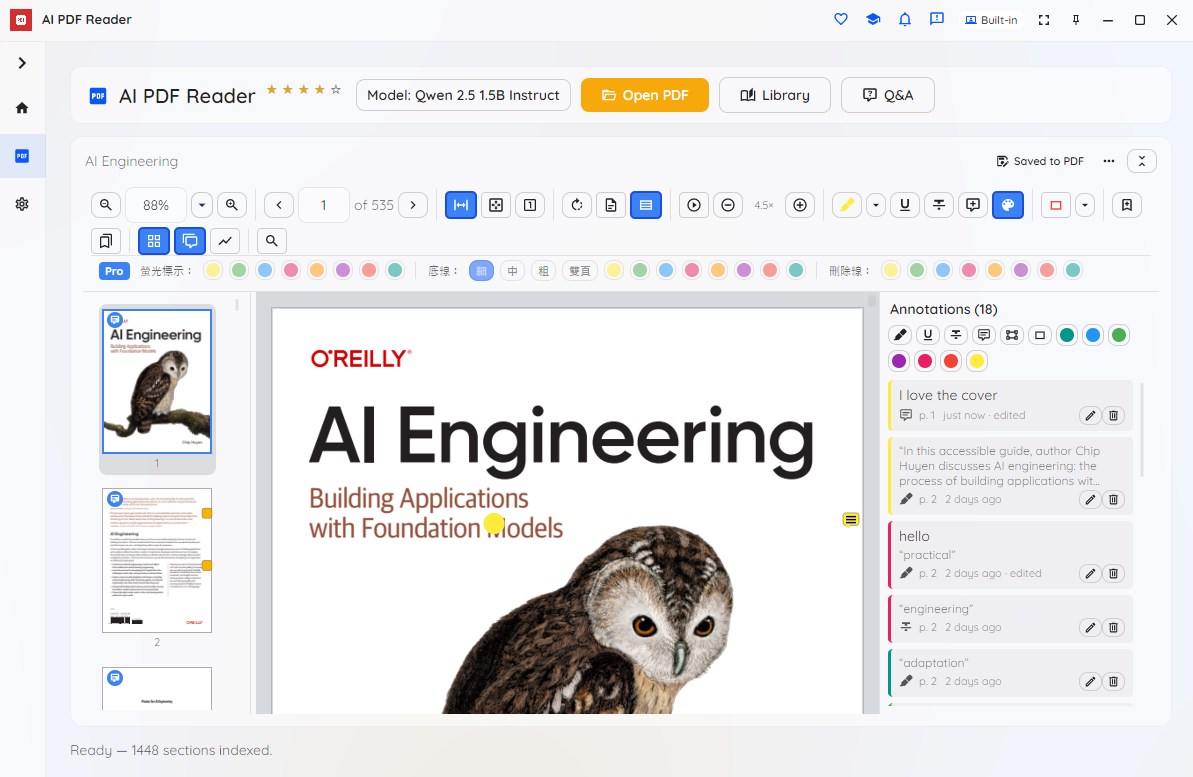Open the bookmarks list panel
The height and width of the screenshot is (777, 1193).
106,241
